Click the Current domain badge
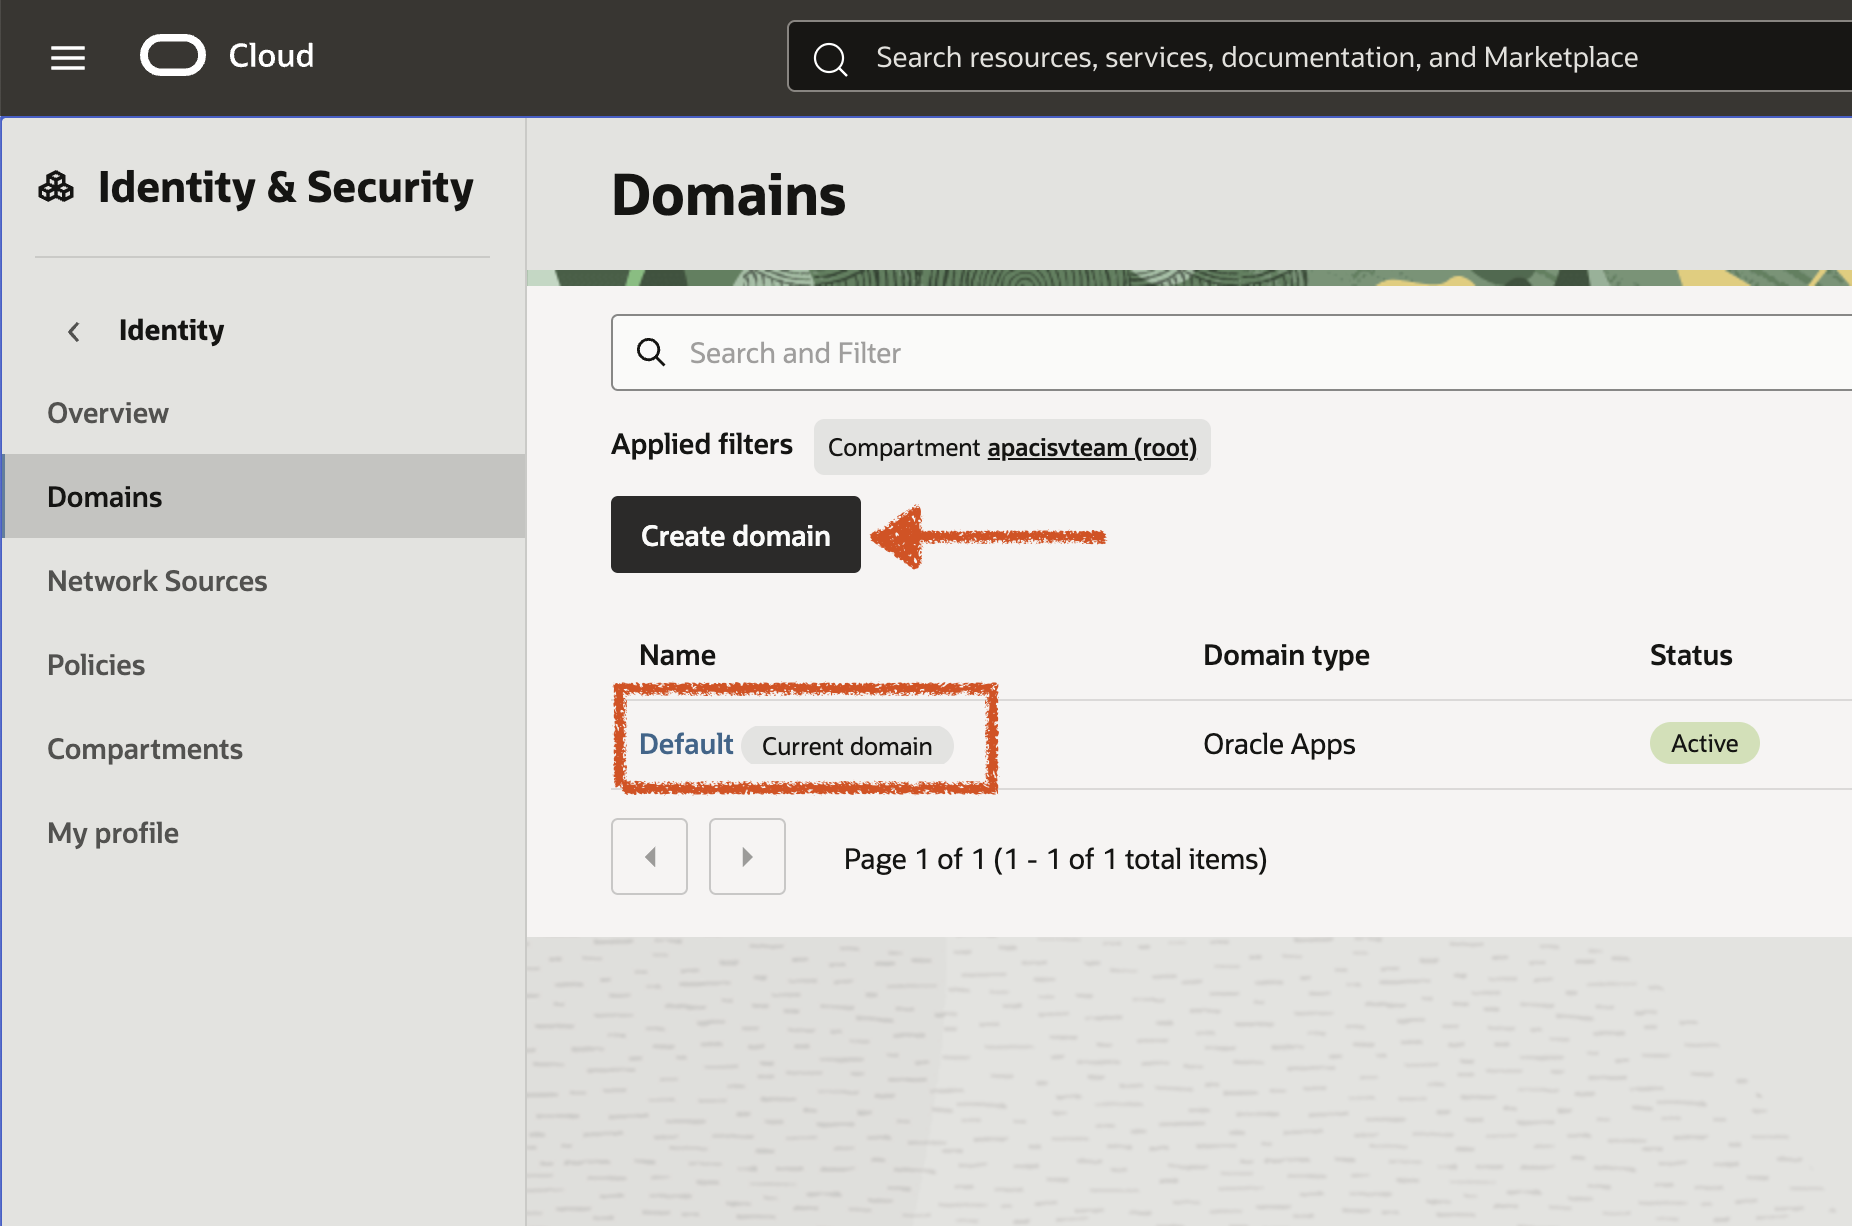The width and height of the screenshot is (1852, 1226). [847, 745]
